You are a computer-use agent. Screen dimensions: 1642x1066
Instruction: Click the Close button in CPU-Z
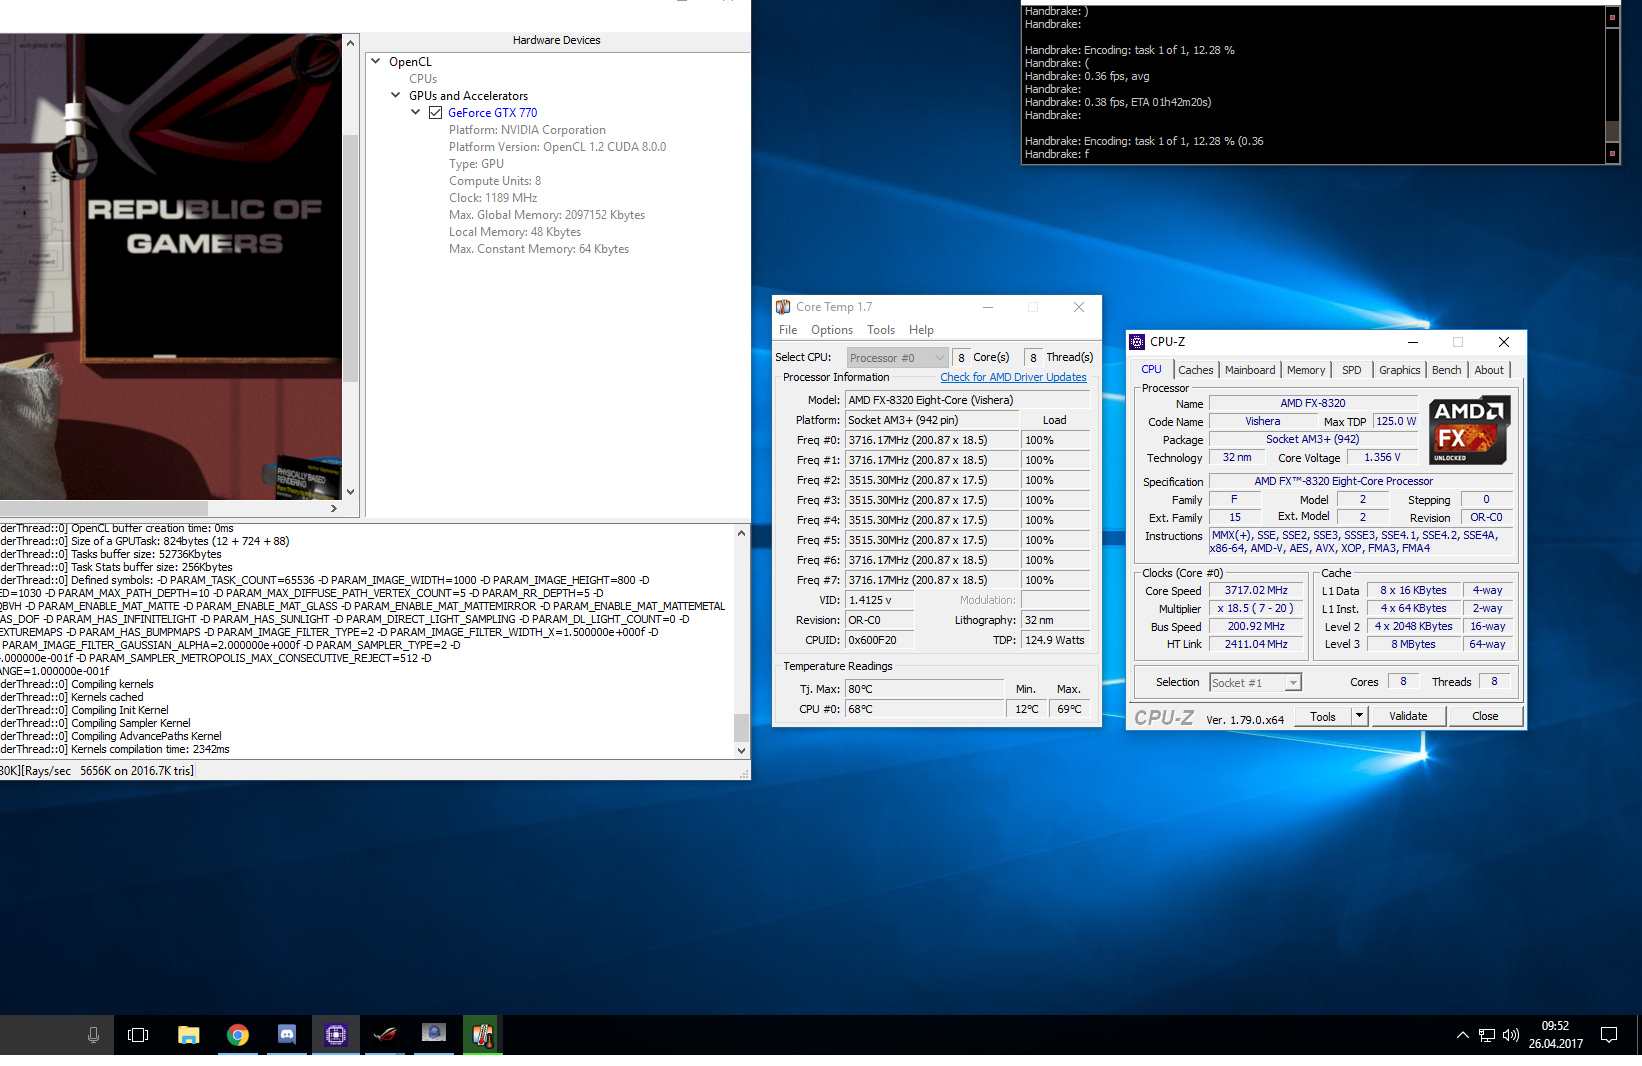click(1485, 716)
